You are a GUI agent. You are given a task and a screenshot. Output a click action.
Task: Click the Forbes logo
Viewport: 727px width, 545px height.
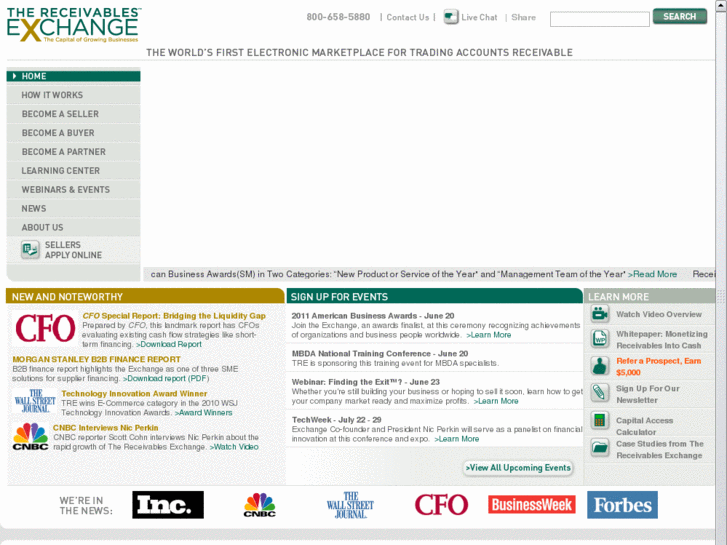pos(622,505)
